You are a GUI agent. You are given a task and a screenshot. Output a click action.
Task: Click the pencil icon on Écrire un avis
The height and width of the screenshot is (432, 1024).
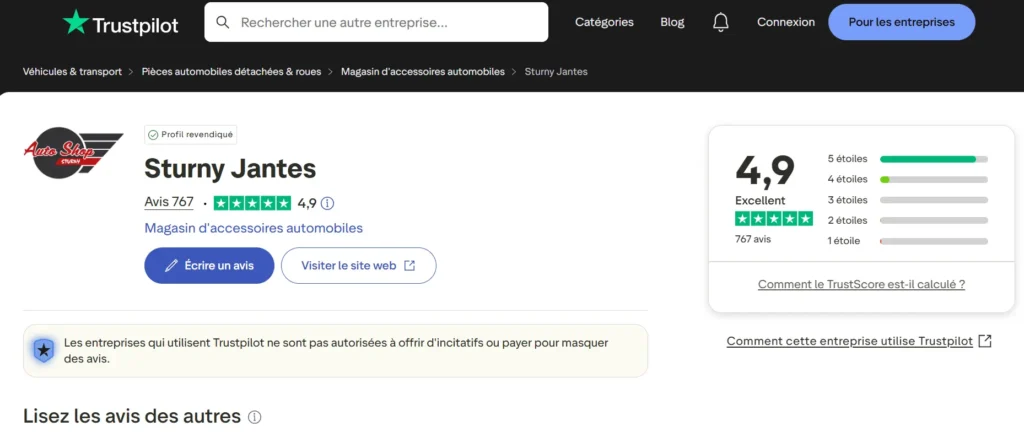pos(171,266)
